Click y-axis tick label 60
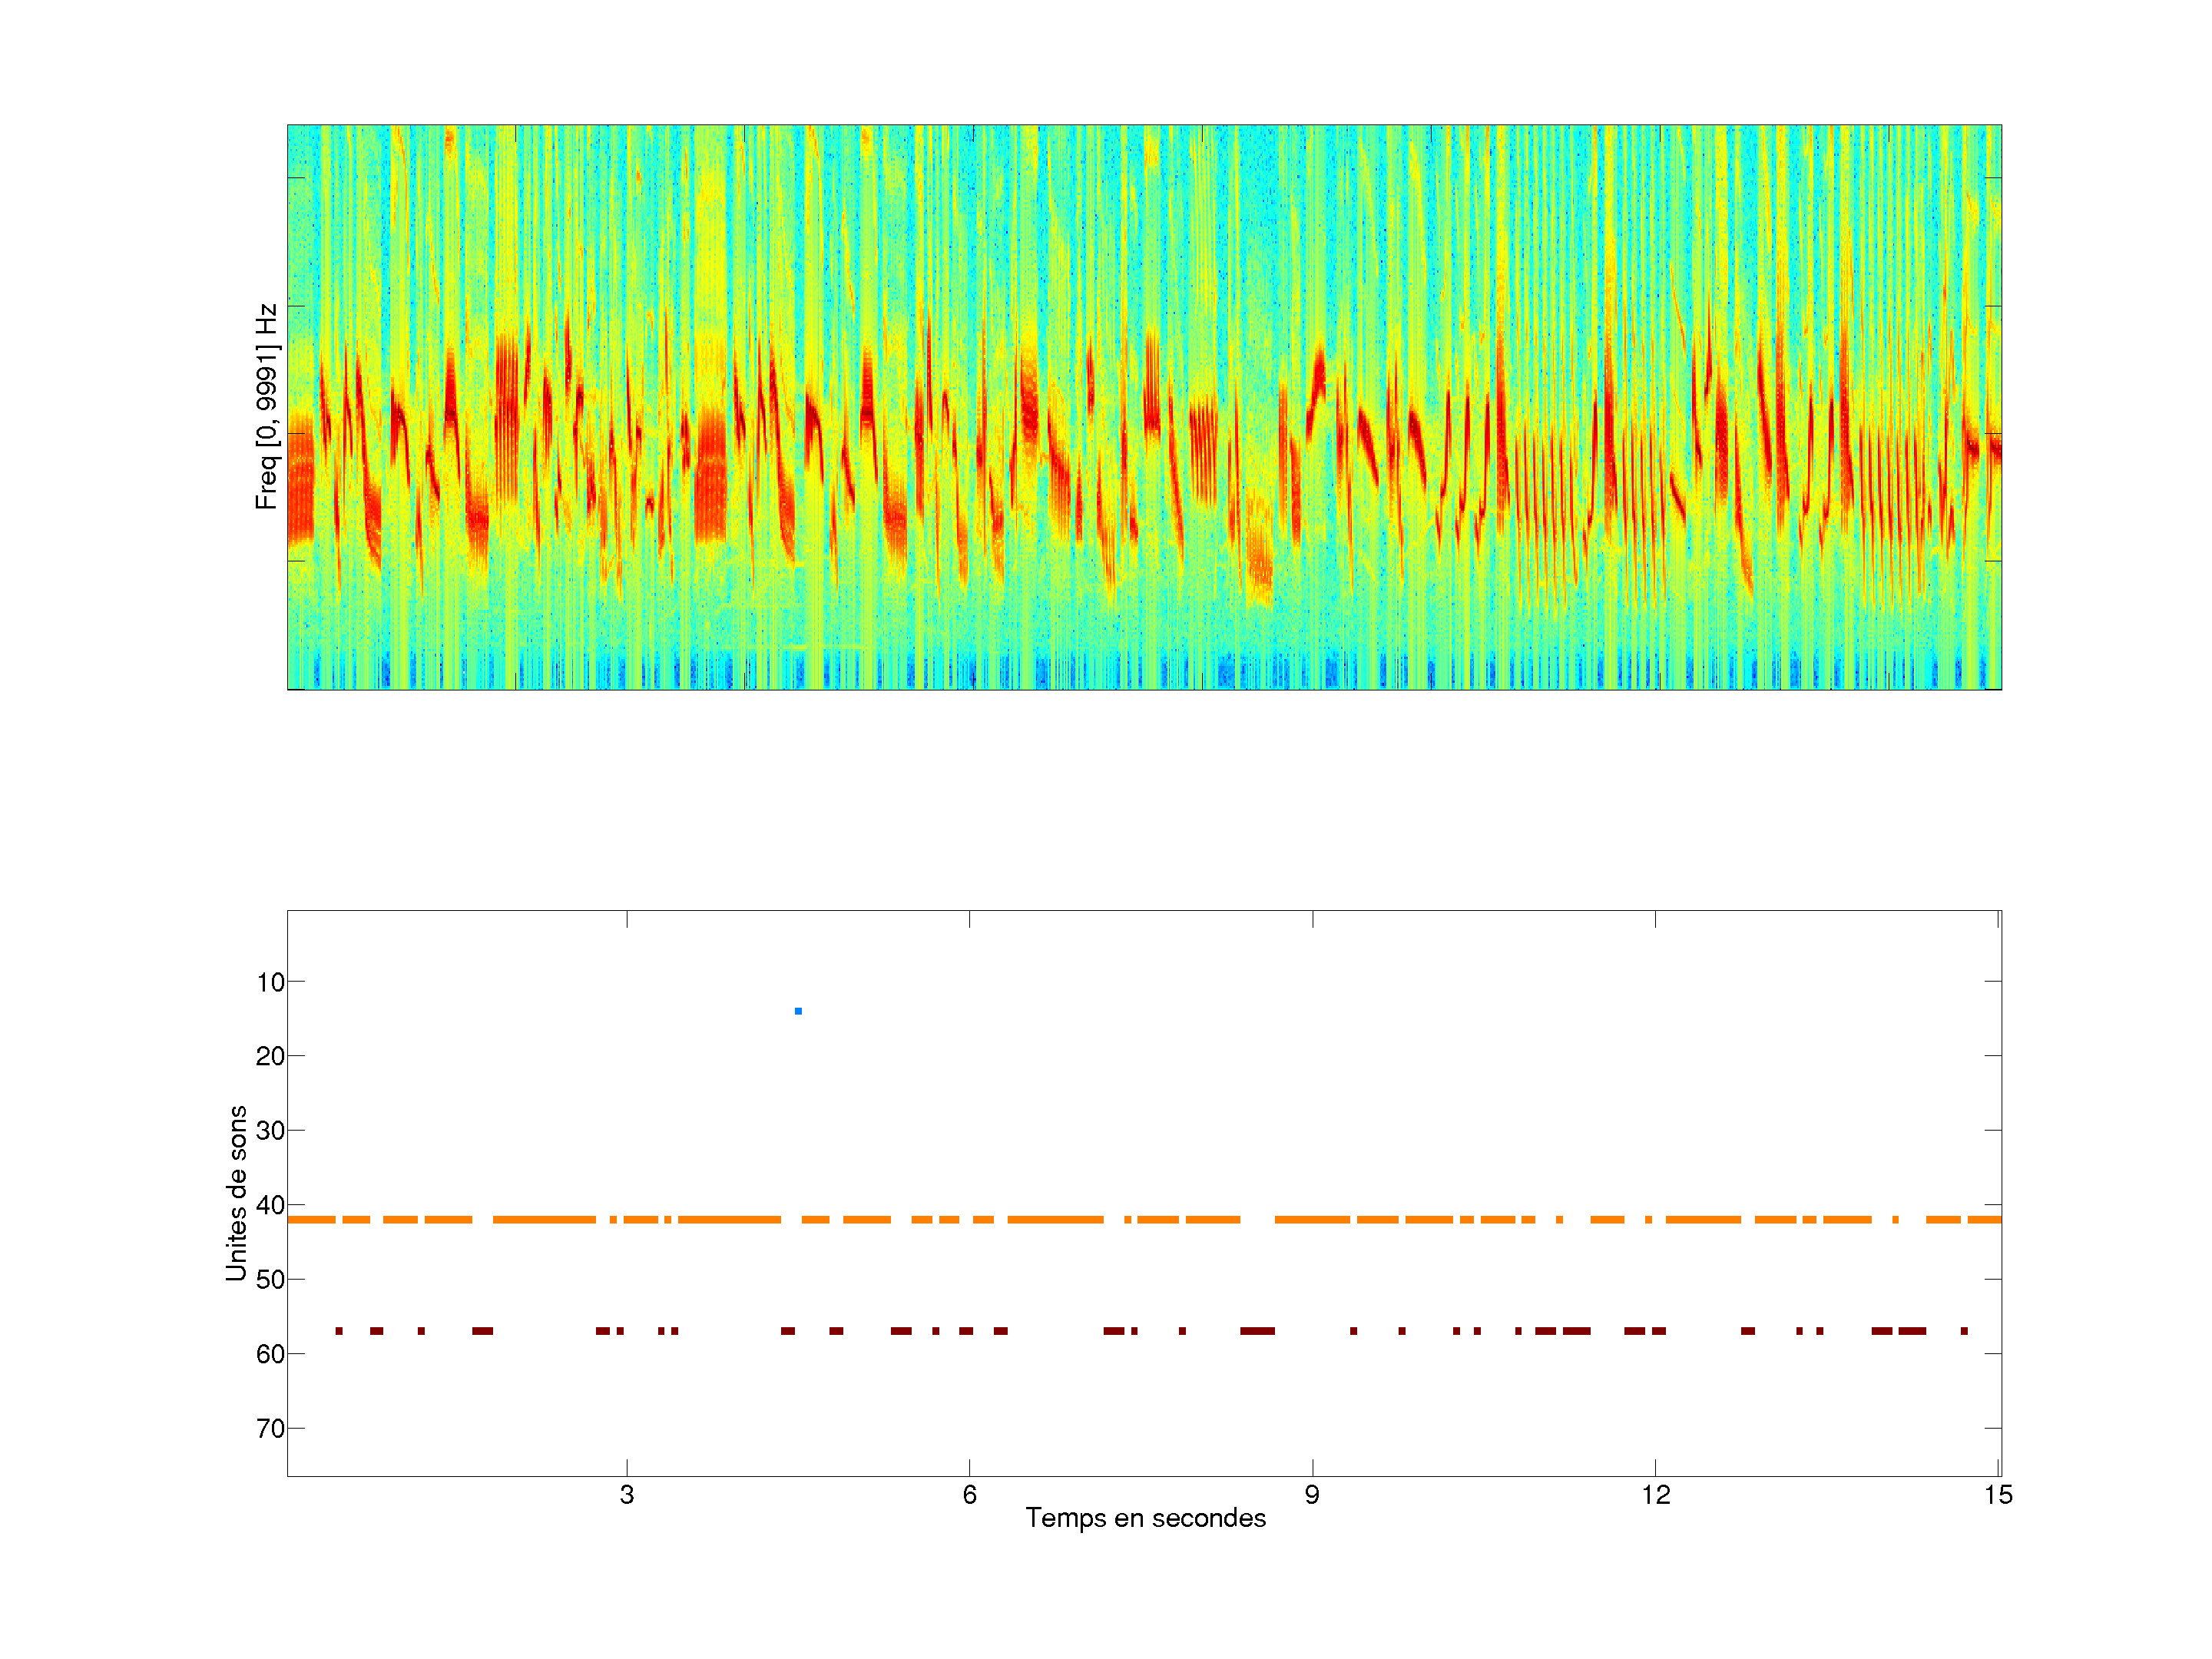The image size is (2212, 1659). coord(270,1354)
